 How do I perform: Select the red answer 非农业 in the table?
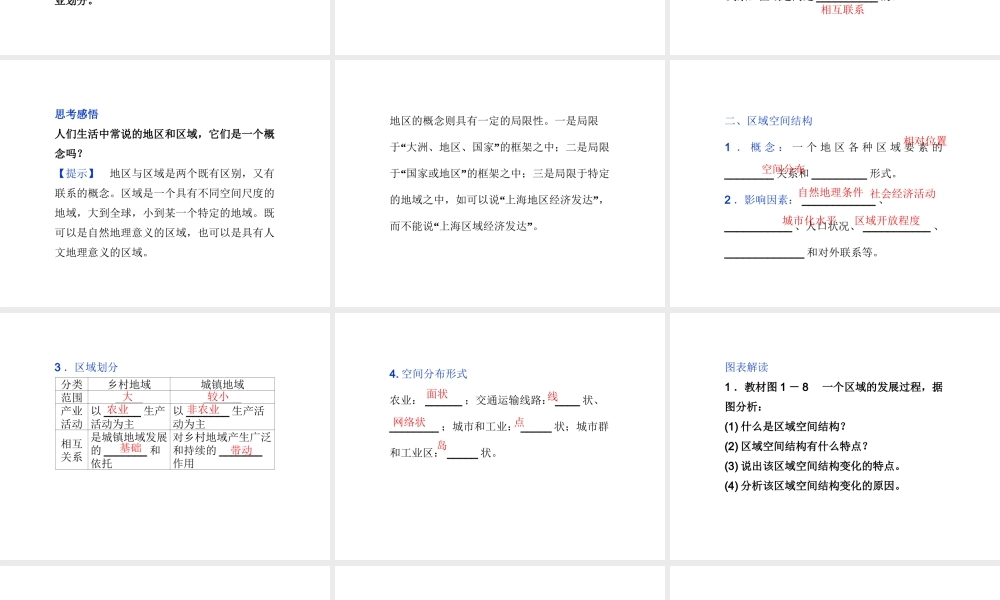[x=202, y=410]
